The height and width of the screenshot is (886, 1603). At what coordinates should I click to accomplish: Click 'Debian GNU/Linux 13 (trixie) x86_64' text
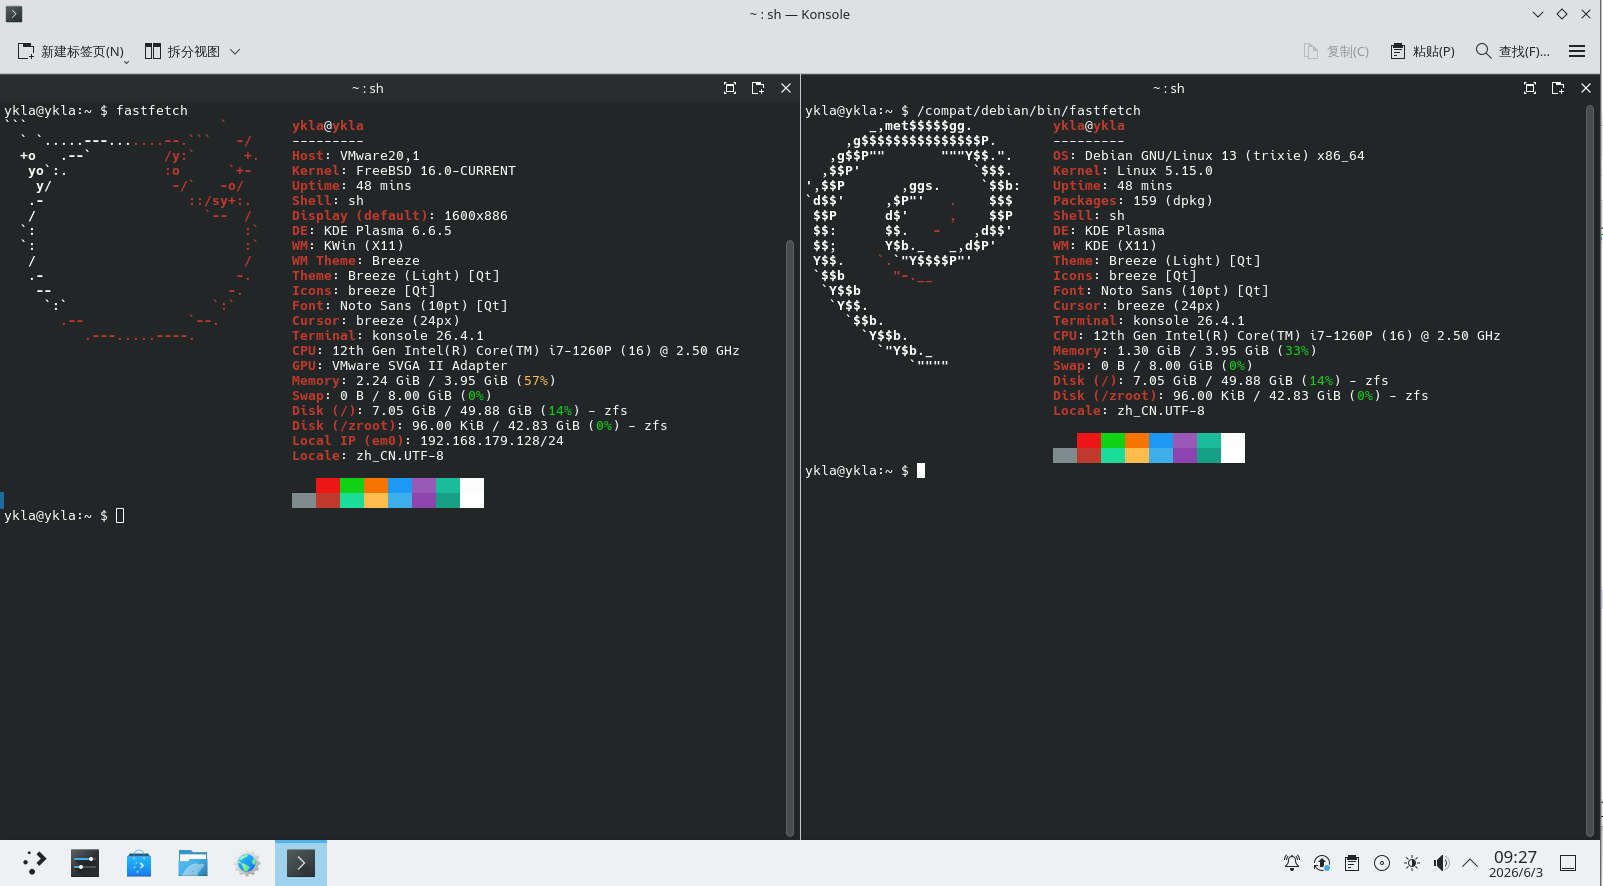[x=1225, y=156]
